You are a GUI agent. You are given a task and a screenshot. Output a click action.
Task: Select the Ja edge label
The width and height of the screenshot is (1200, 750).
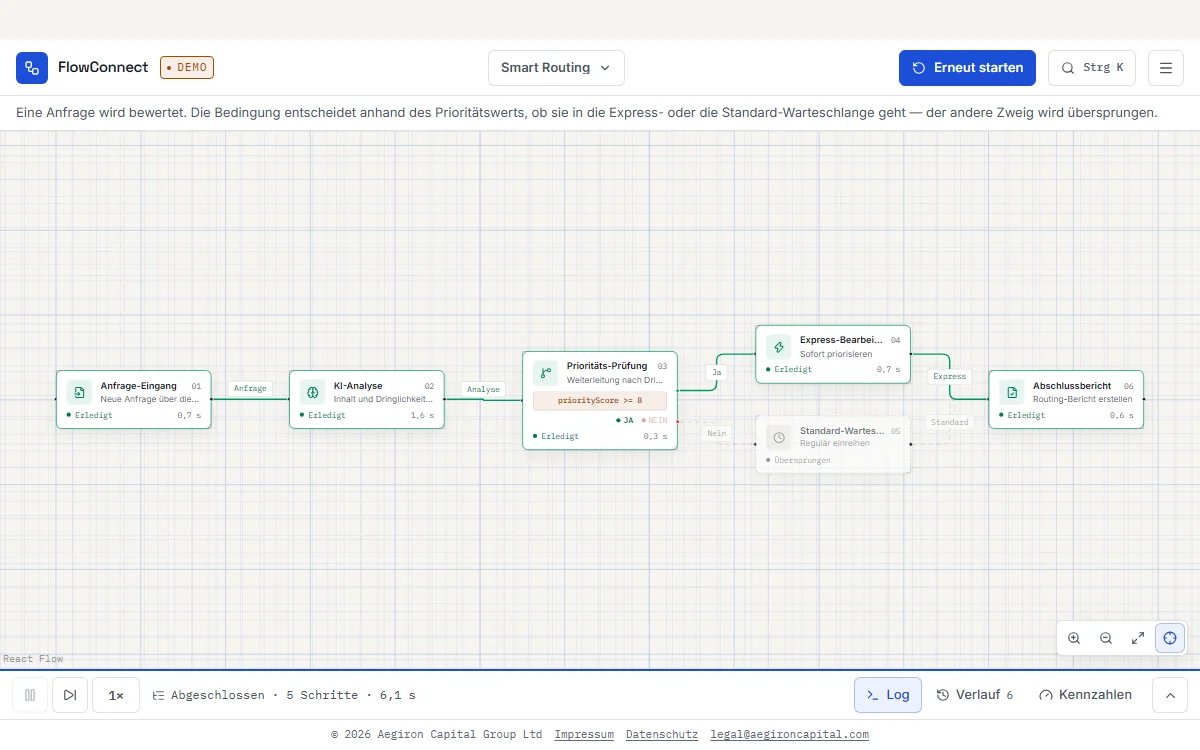pos(716,372)
